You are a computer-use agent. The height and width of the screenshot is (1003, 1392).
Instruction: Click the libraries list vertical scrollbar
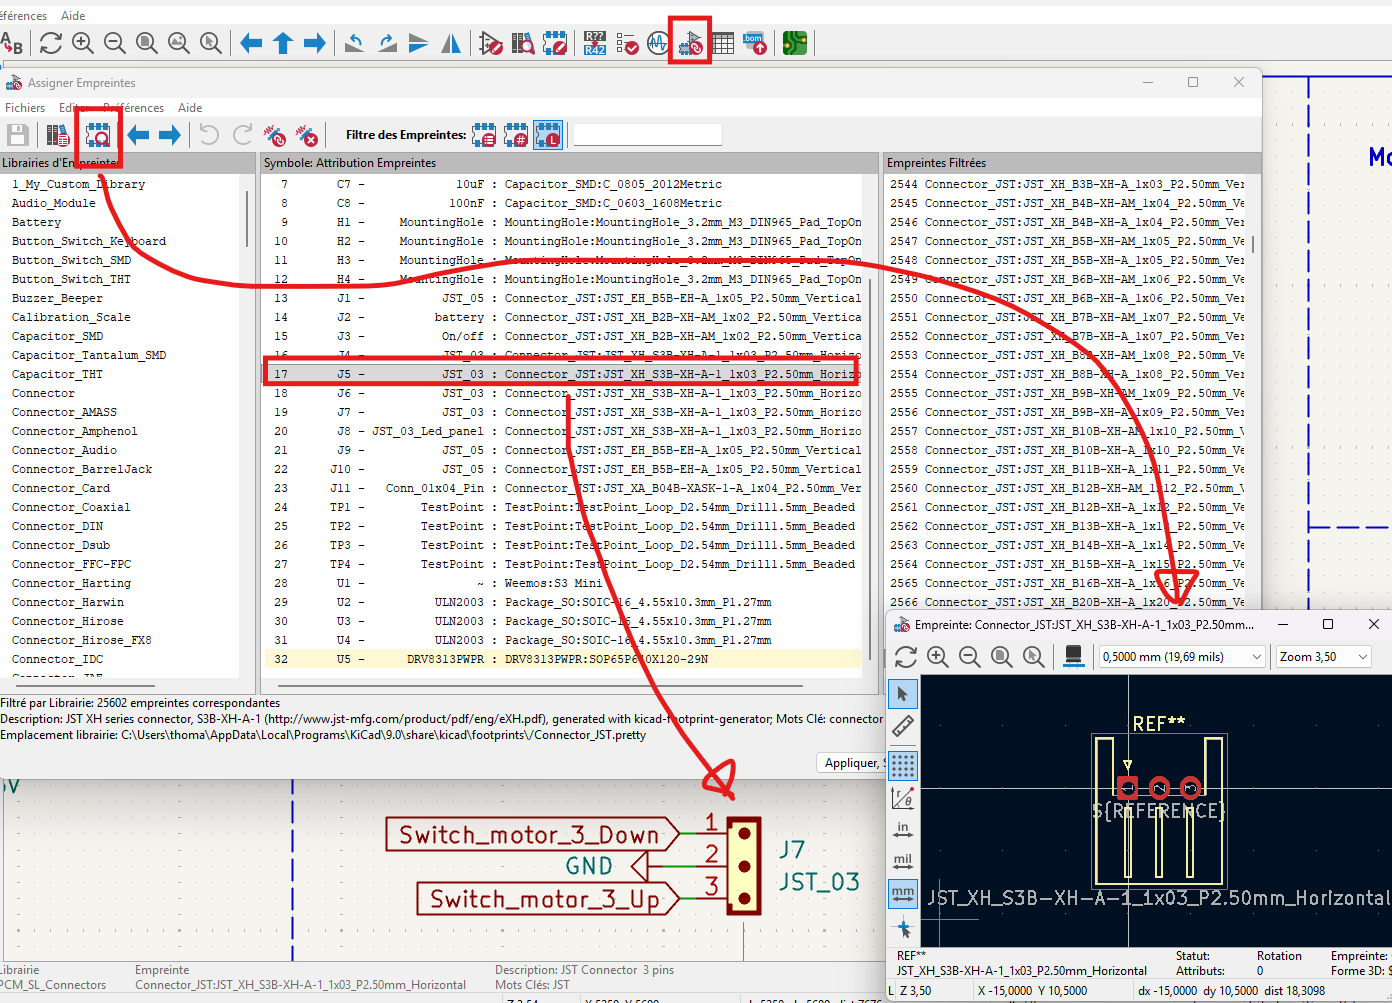coord(247,219)
